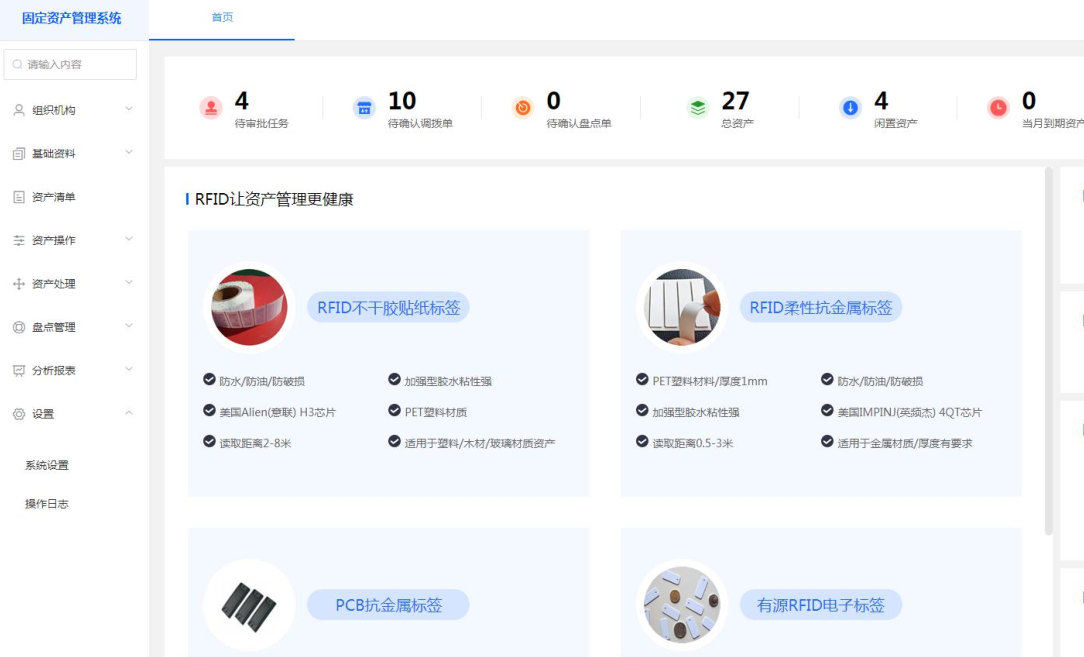The width and height of the screenshot is (1084, 657).
Task: Click the 资产清单 list icon in sidebar
Action: (19, 197)
